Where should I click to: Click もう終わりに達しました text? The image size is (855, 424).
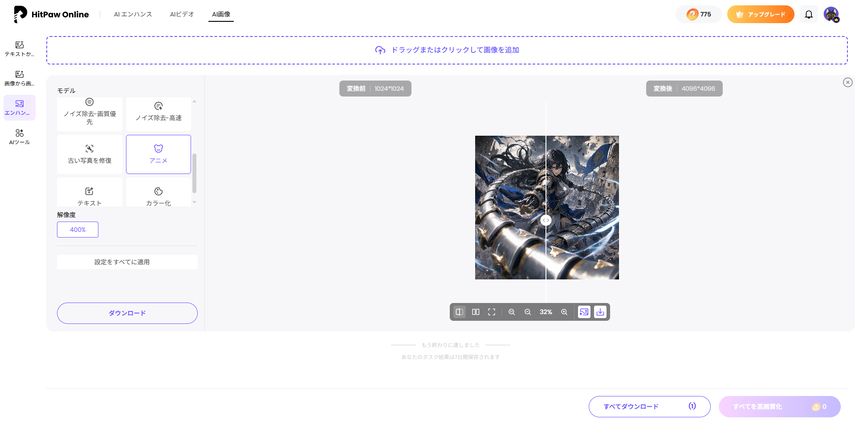(x=450, y=345)
